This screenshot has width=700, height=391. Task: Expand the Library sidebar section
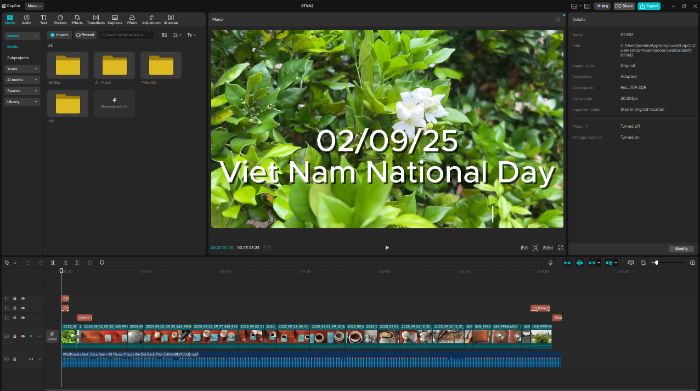[x=22, y=102]
